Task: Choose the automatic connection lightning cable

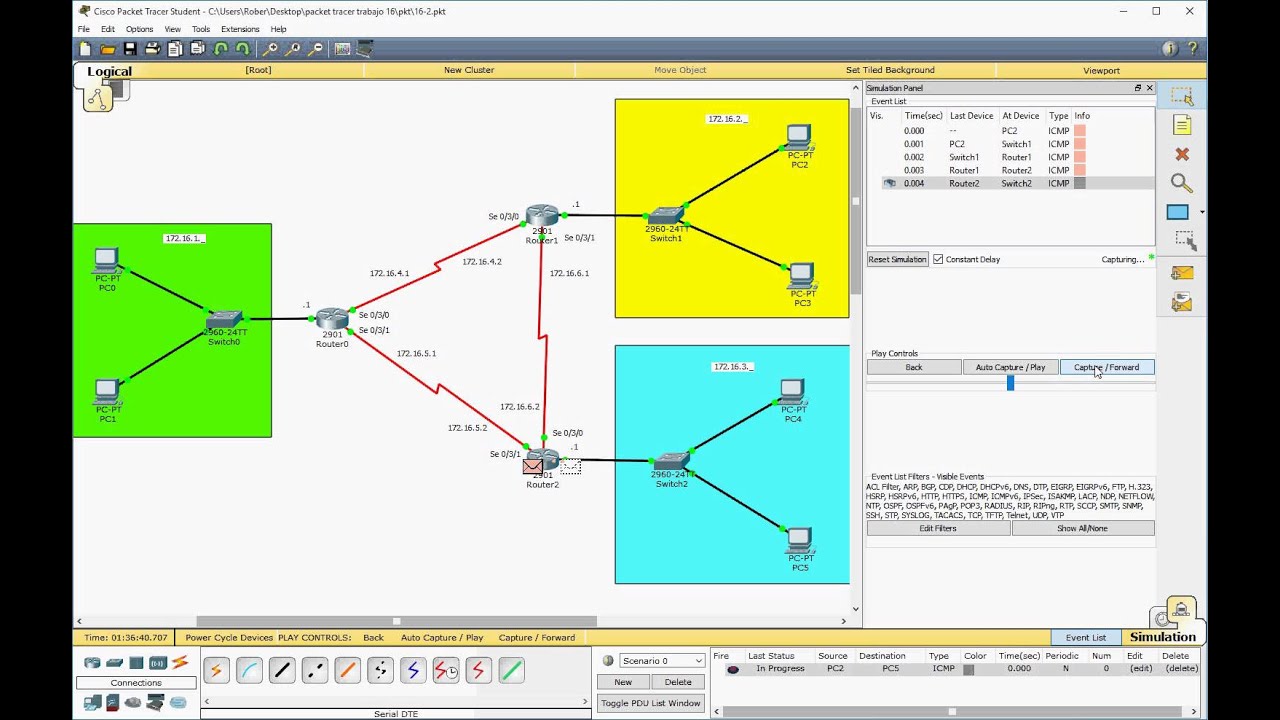Action: pyautogui.click(x=215, y=671)
